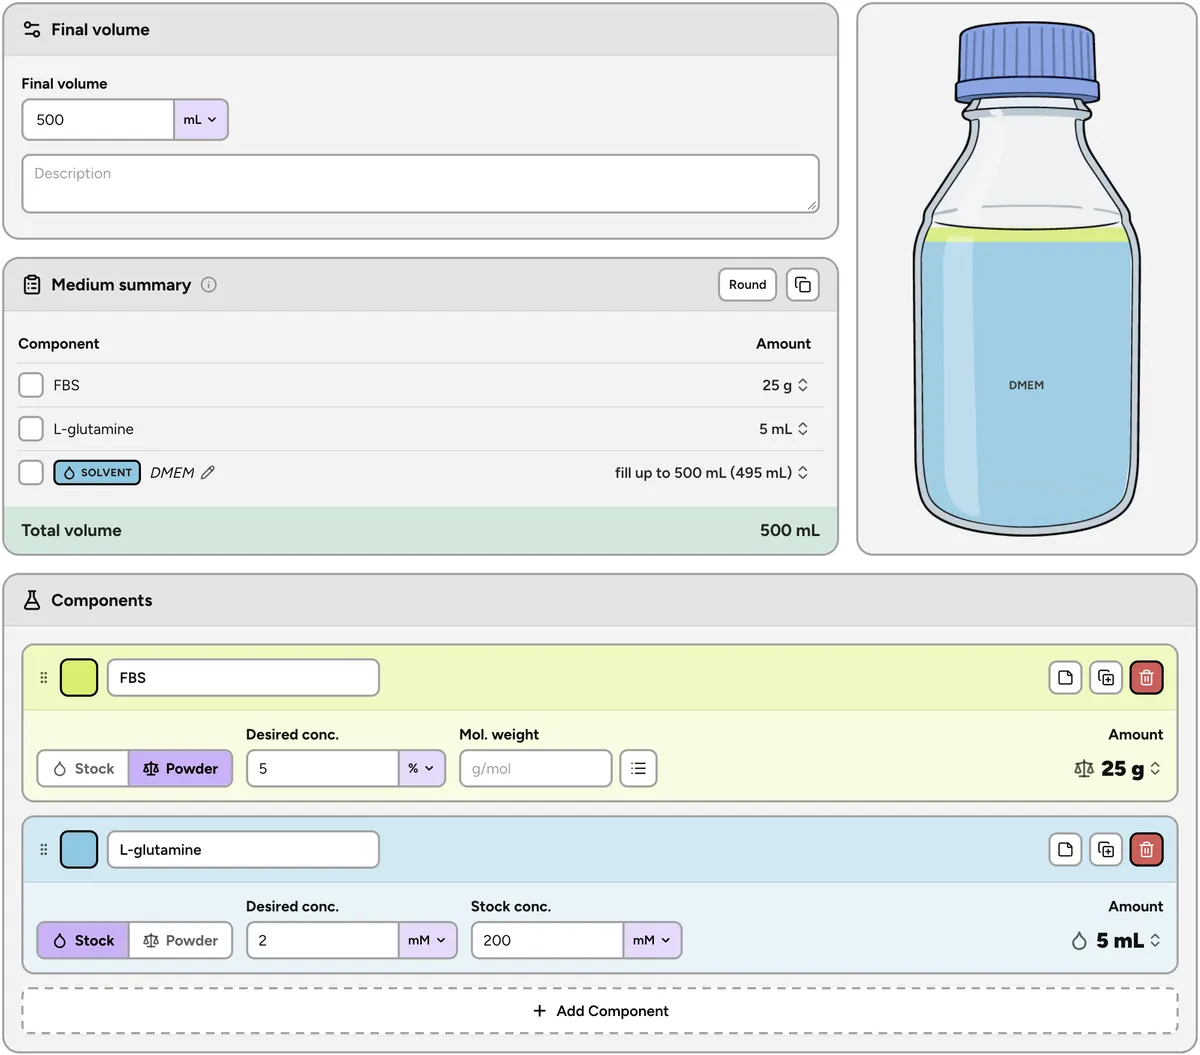Open the FBS yellow-green color swatch
1200x1055 pixels.
pyautogui.click(x=79, y=678)
